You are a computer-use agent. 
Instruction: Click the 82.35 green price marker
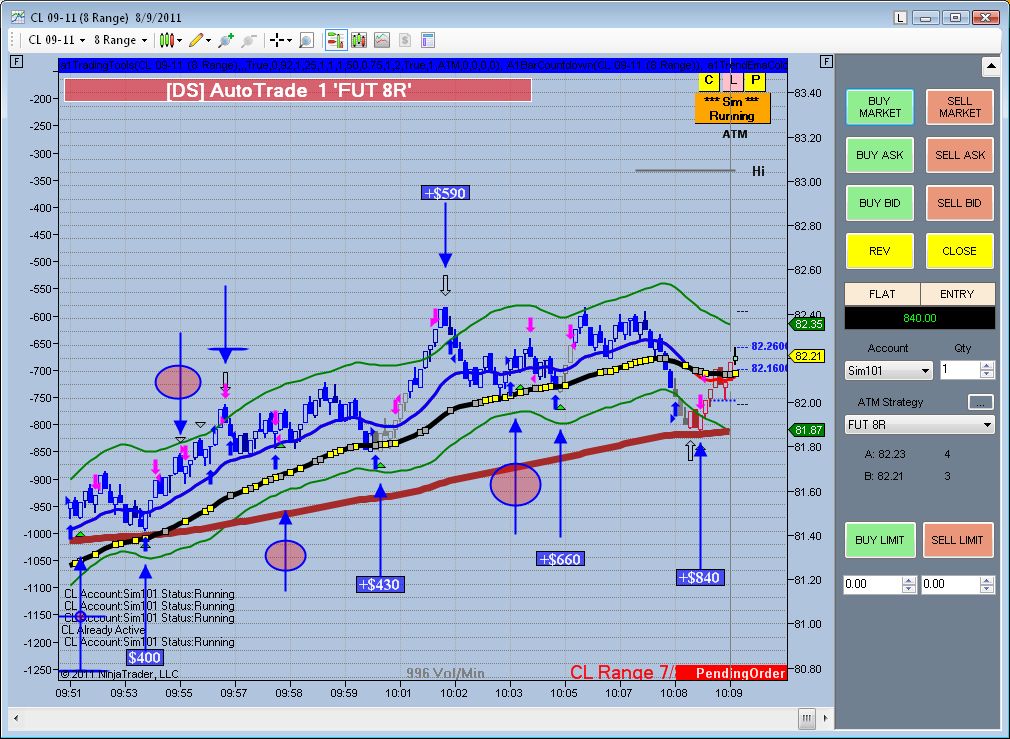tap(808, 324)
